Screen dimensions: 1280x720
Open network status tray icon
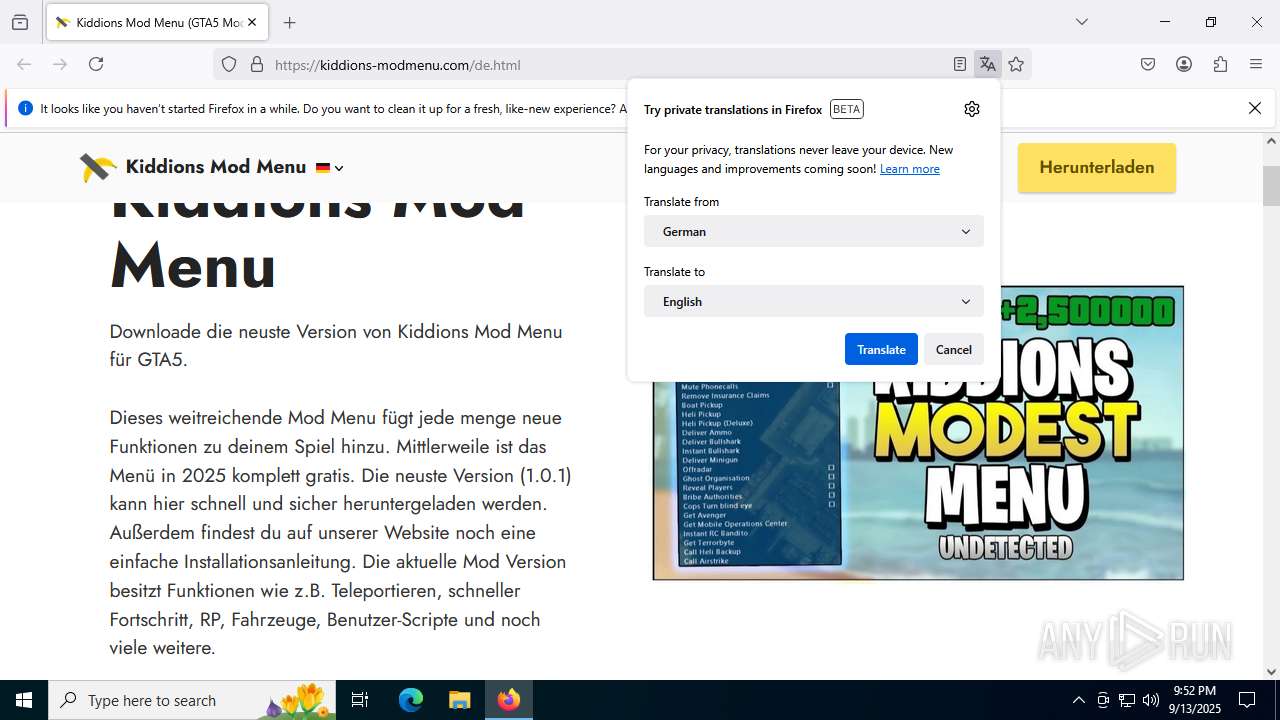click(x=1127, y=700)
